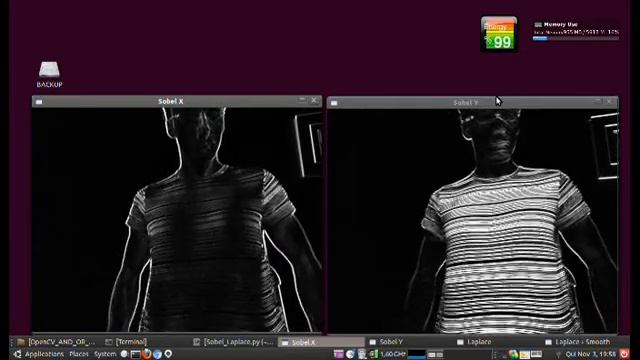Focus the Sobel Y window title bar
This screenshot has height=360, width=640.
pyautogui.click(x=473, y=102)
